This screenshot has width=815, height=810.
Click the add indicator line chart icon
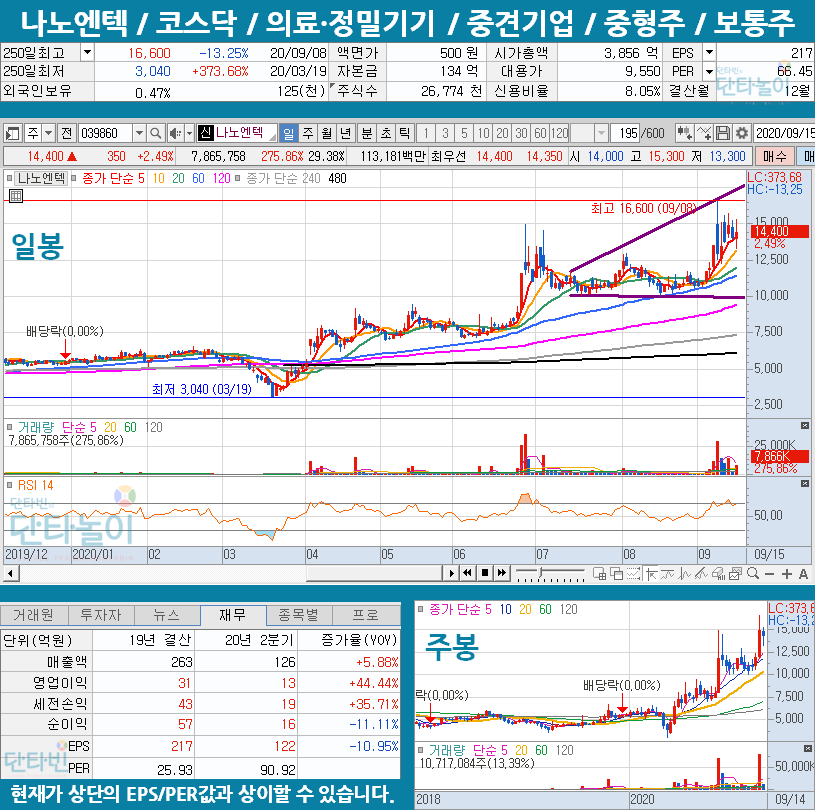(704, 134)
